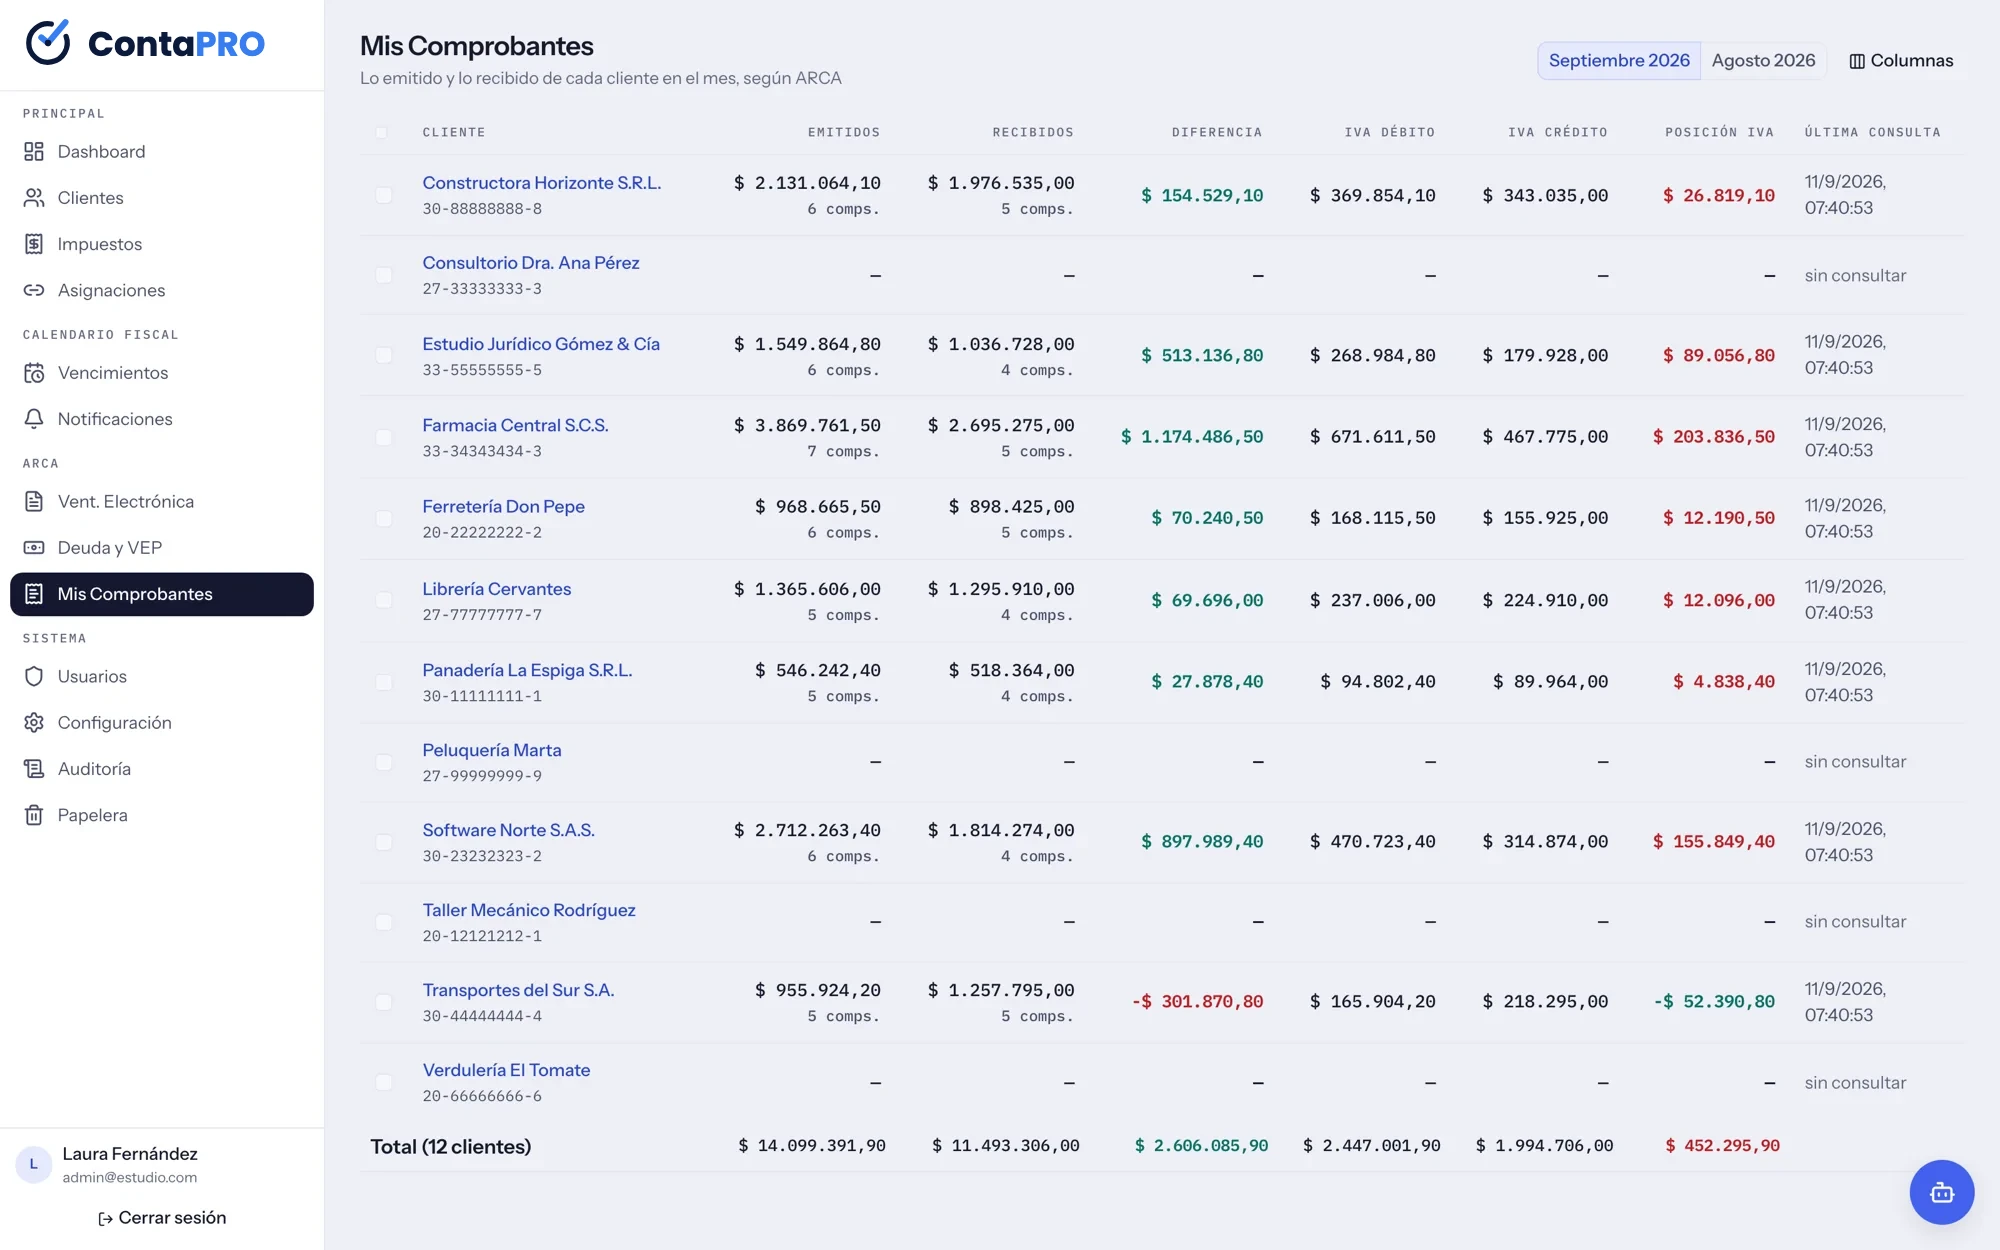Click the Vent. Electrónica document icon

click(x=34, y=502)
